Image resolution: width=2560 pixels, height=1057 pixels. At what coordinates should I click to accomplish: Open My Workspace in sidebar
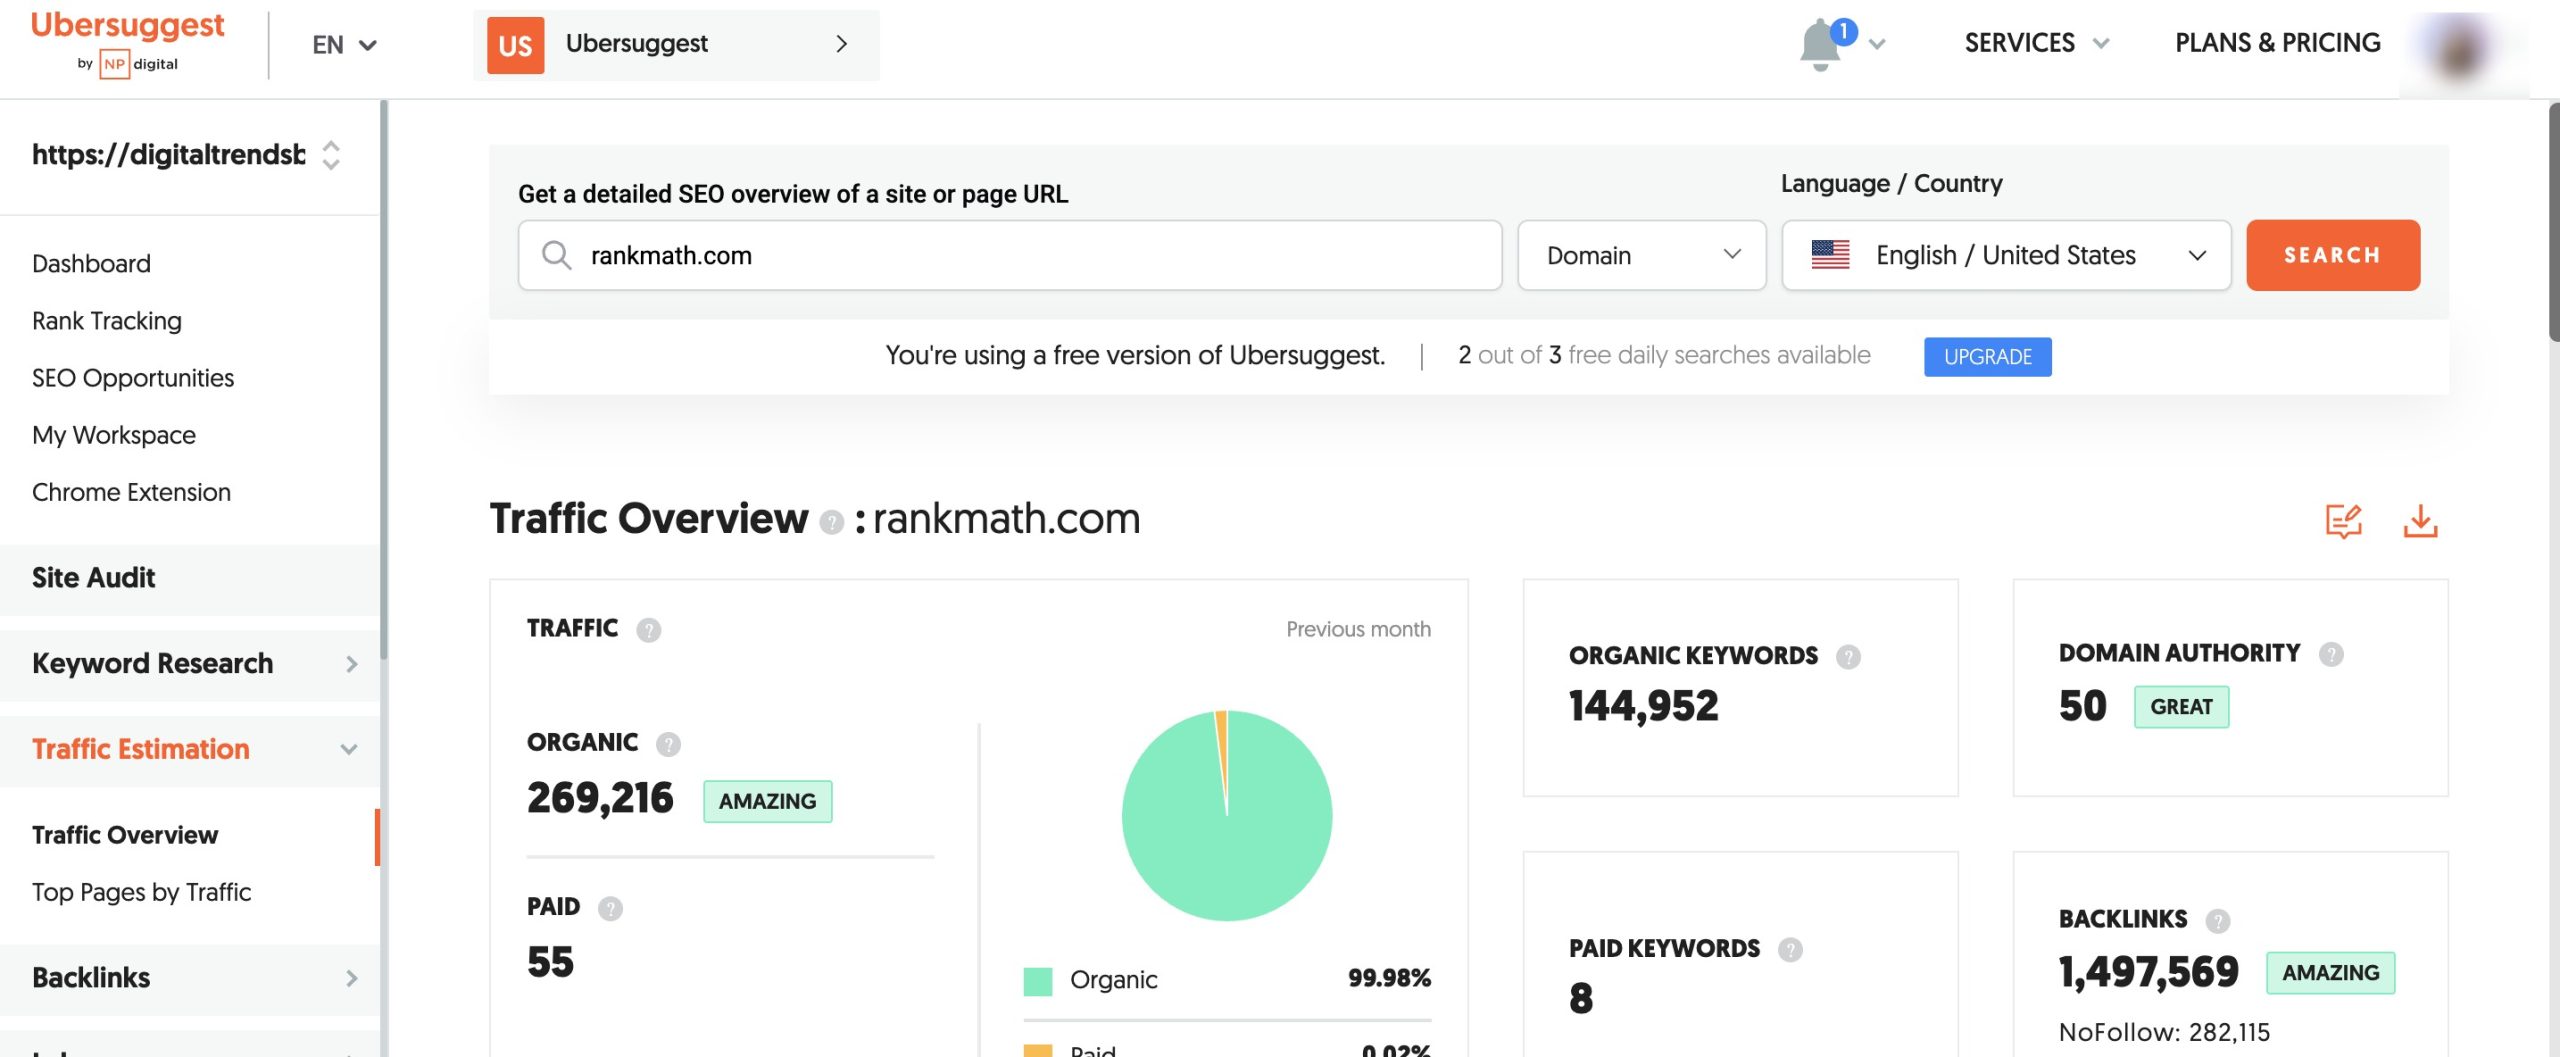point(114,435)
